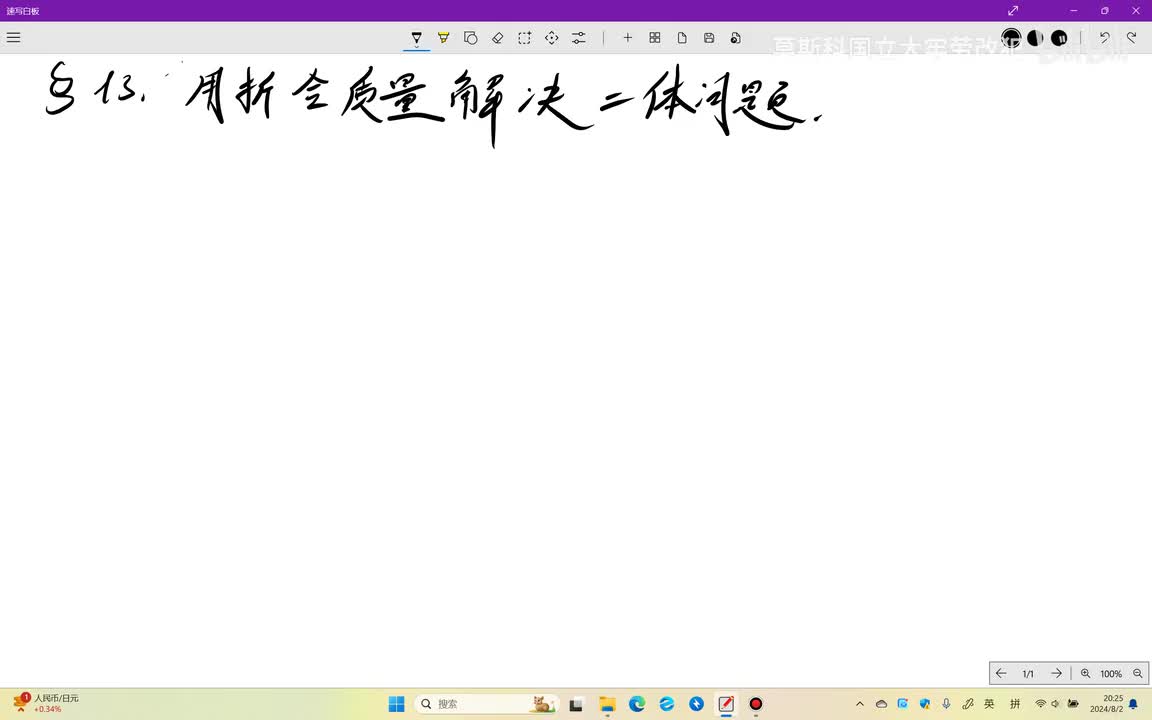This screenshot has width=1152, height=720.
Task: Open Microsoft Edge from taskbar
Action: (637, 704)
